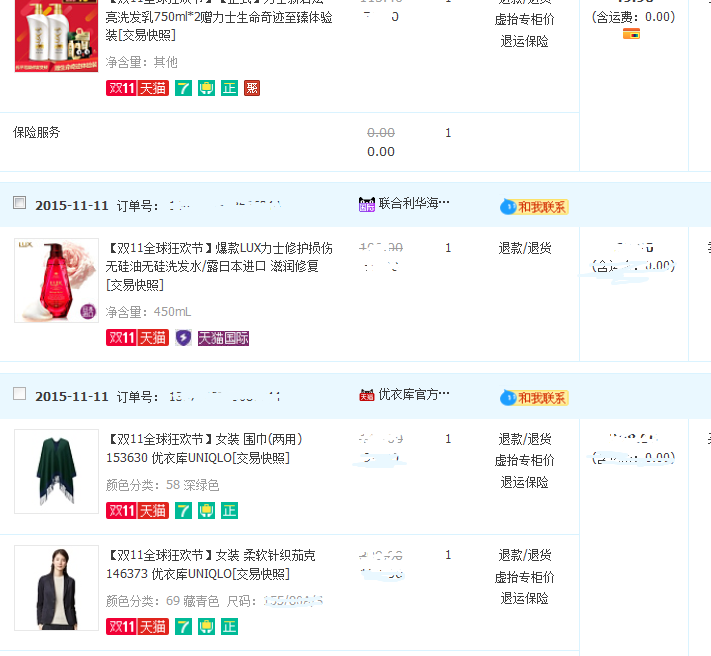Click the 颜色分类：58 深绿色 text

[x=162, y=485]
